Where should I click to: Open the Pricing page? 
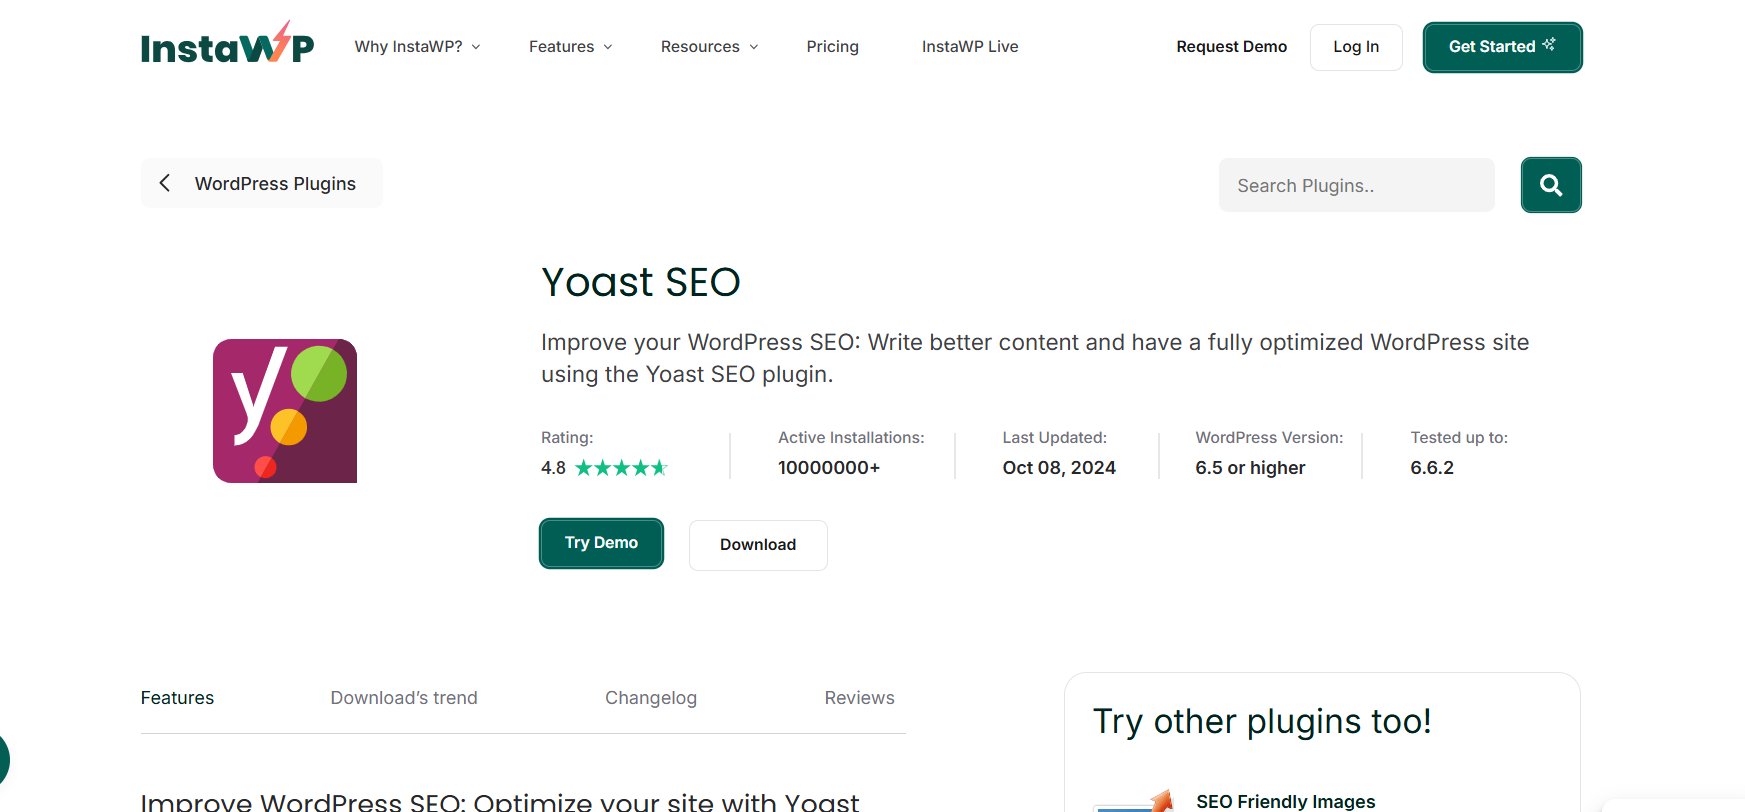pos(832,47)
